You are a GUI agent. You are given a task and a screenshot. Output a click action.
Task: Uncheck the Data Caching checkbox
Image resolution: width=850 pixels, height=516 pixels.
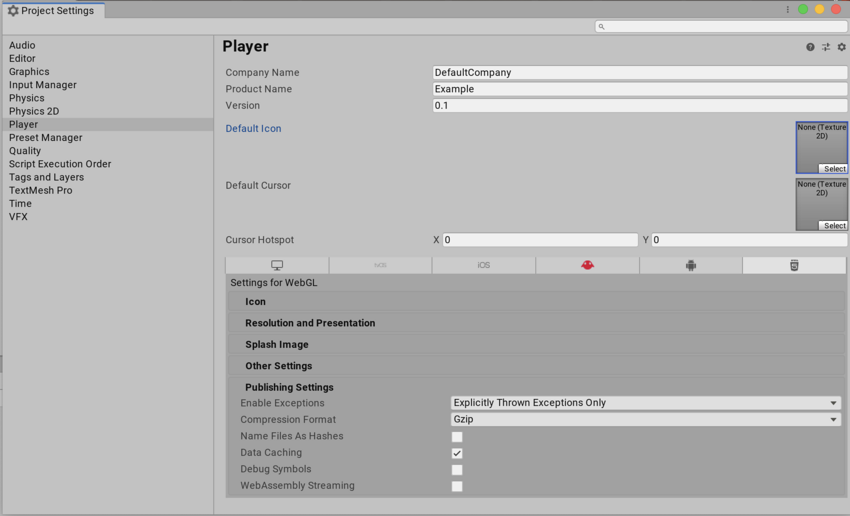[x=457, y=453]
